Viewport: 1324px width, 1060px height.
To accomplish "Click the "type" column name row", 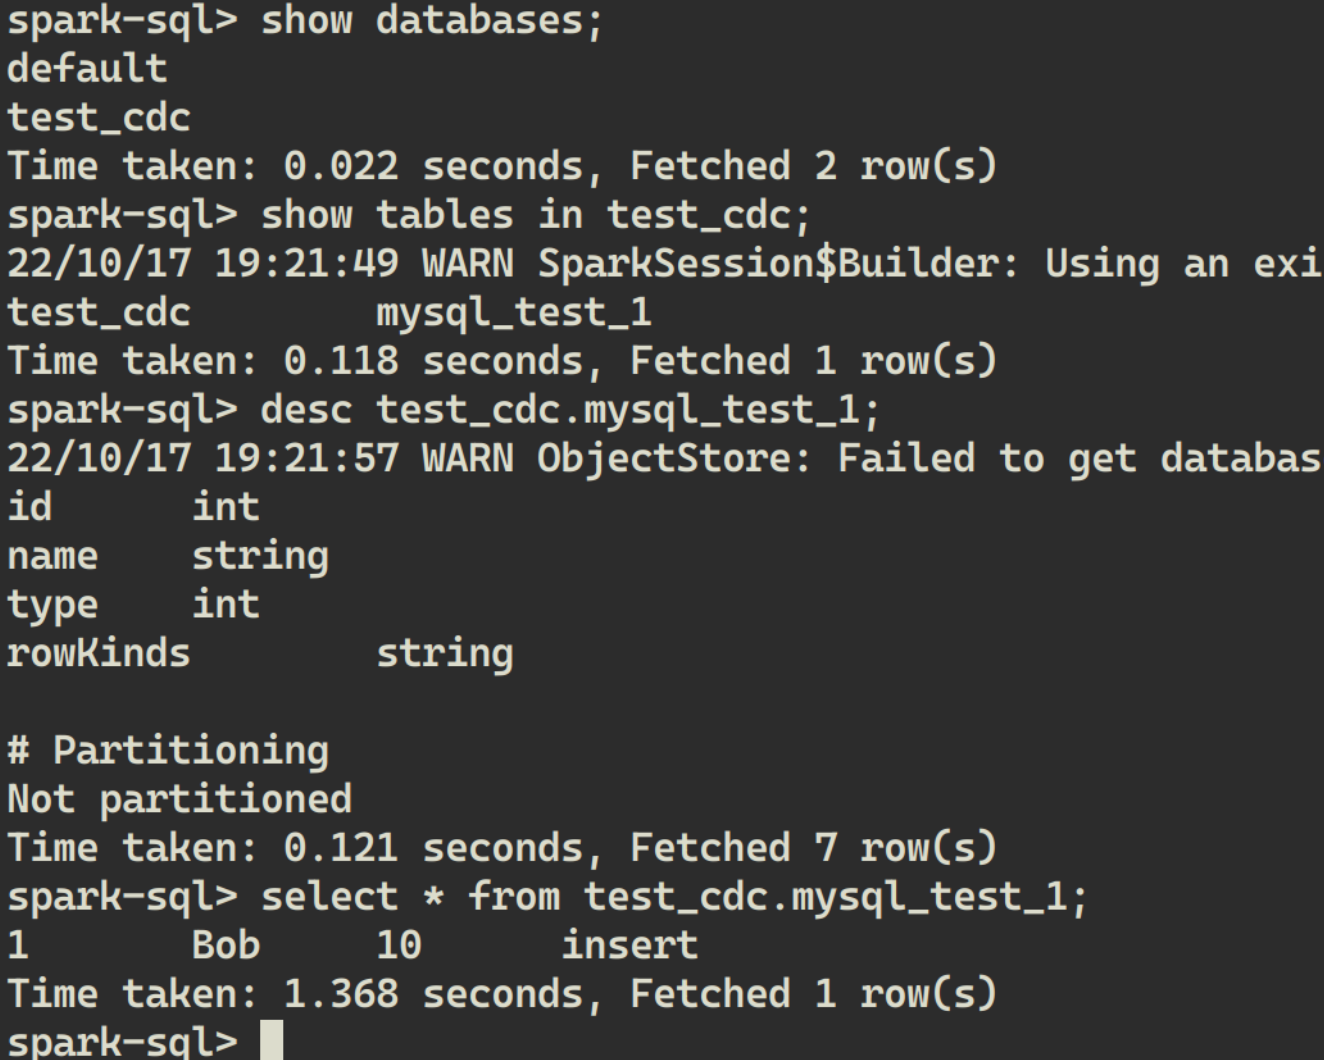I will click(52, 605).
